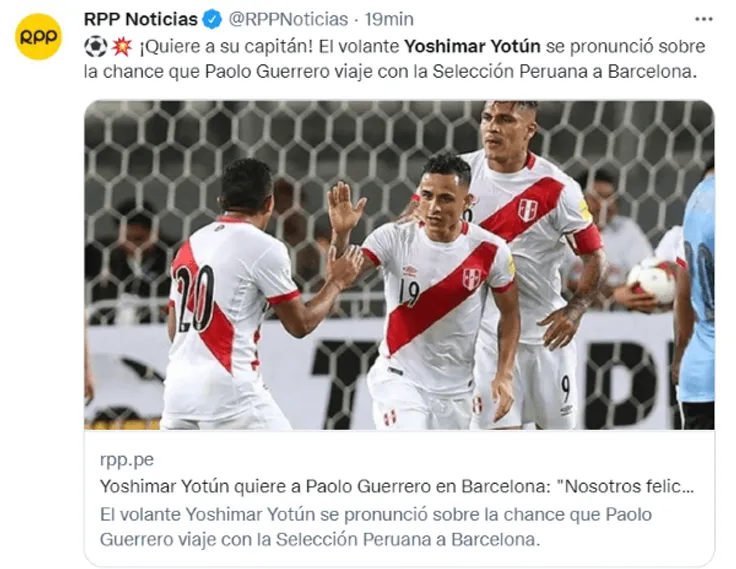
Task: Click the captain wearing number 9 shorts
Action: click(x=528, y=263)
